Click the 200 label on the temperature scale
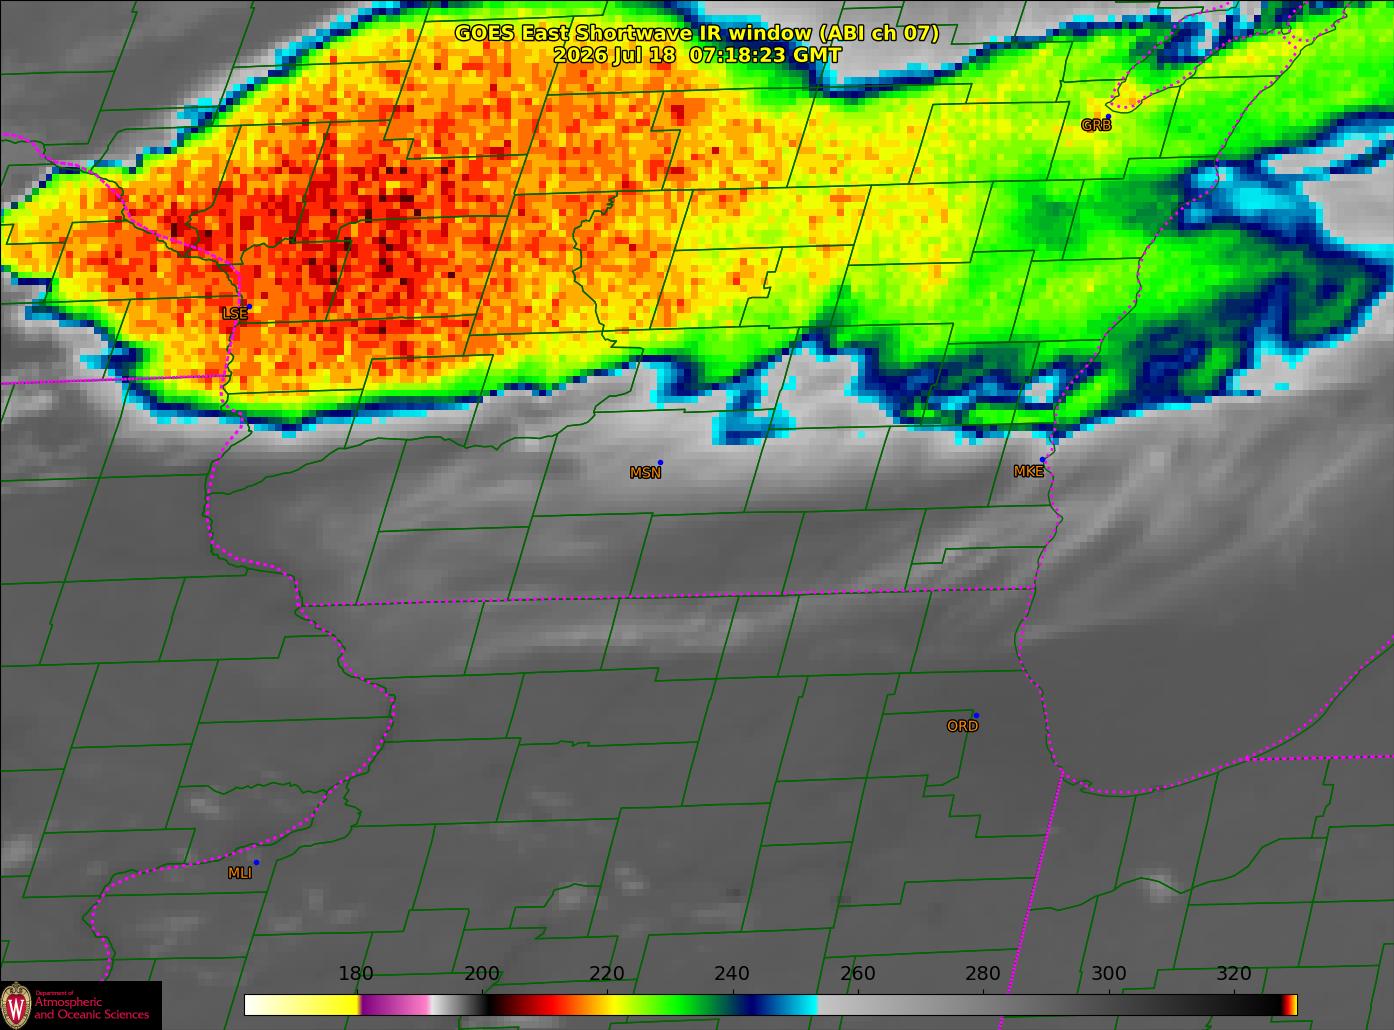 click(482, 974)
